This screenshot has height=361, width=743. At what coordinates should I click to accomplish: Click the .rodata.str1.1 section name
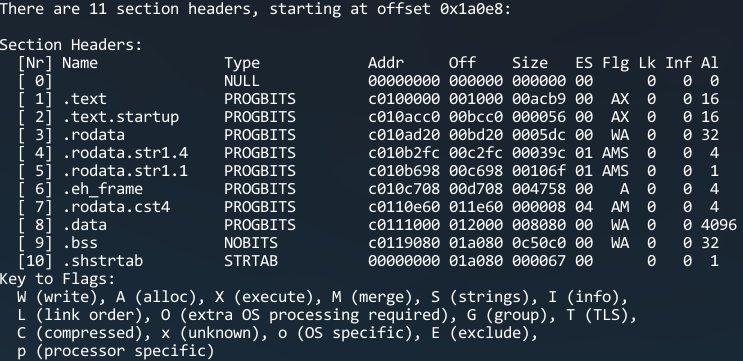coord(125,171)
